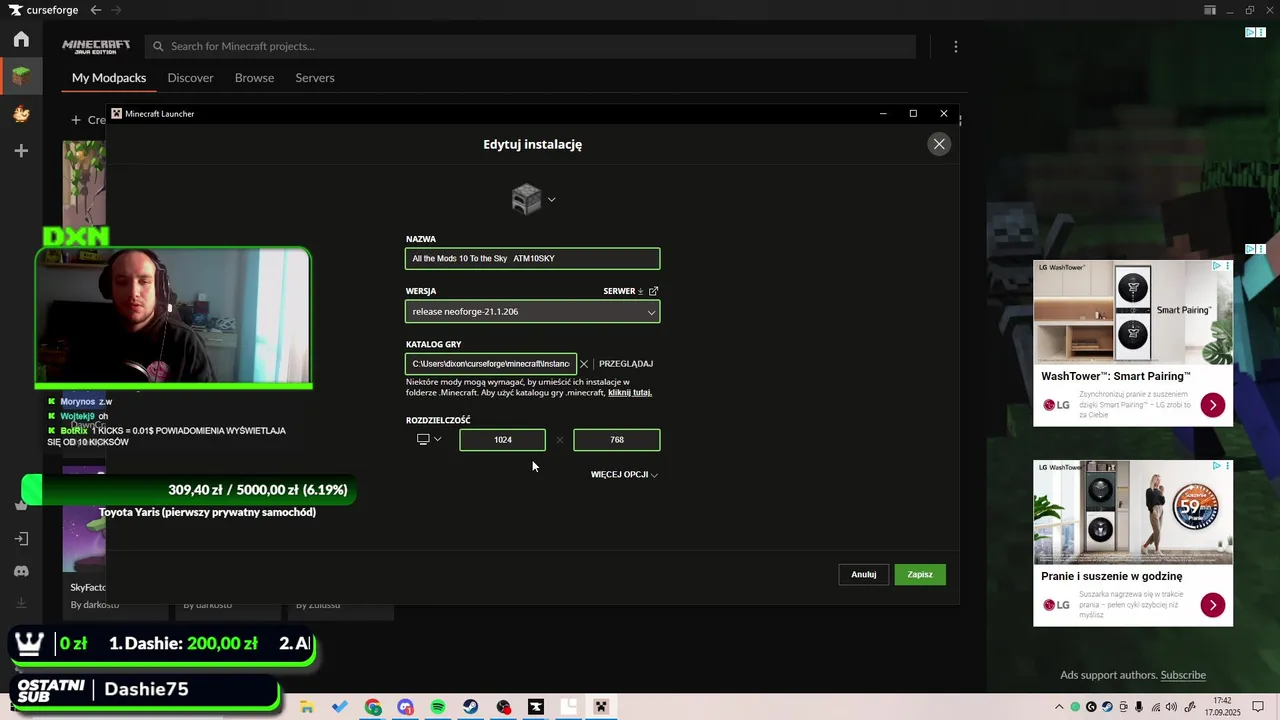1280x720 pixels.
Task: Click the PRZEGLĄDAJ browse button
Action: 626,364
